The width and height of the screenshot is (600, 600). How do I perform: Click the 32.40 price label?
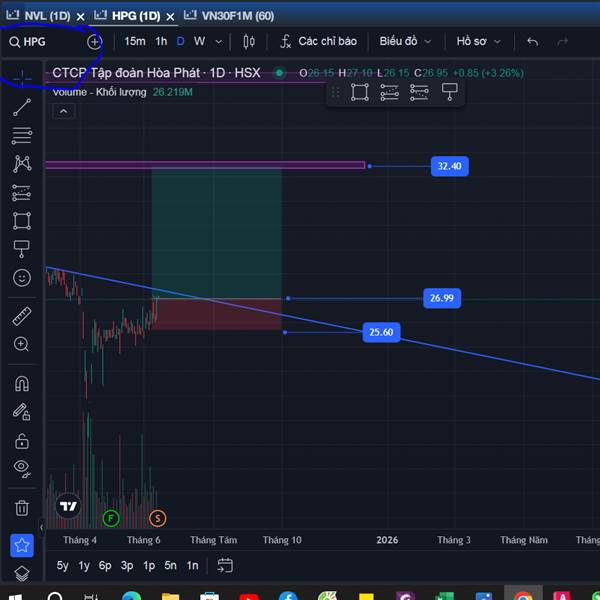click(x=450, y=166)
